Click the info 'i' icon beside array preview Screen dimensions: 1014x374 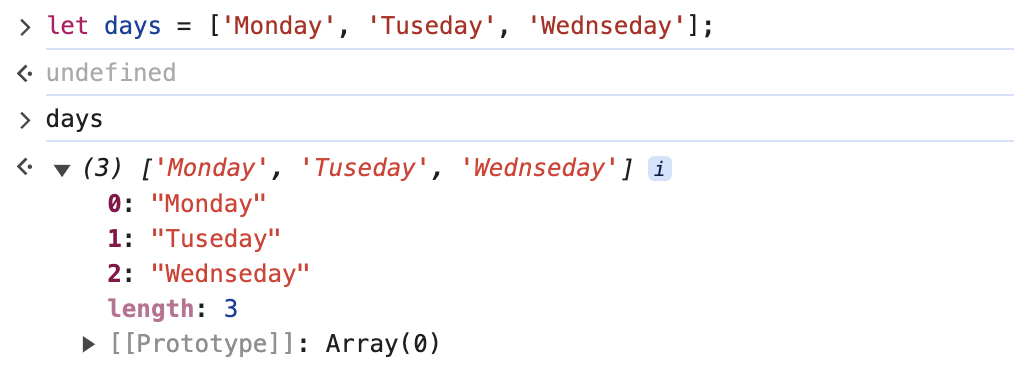660,170
